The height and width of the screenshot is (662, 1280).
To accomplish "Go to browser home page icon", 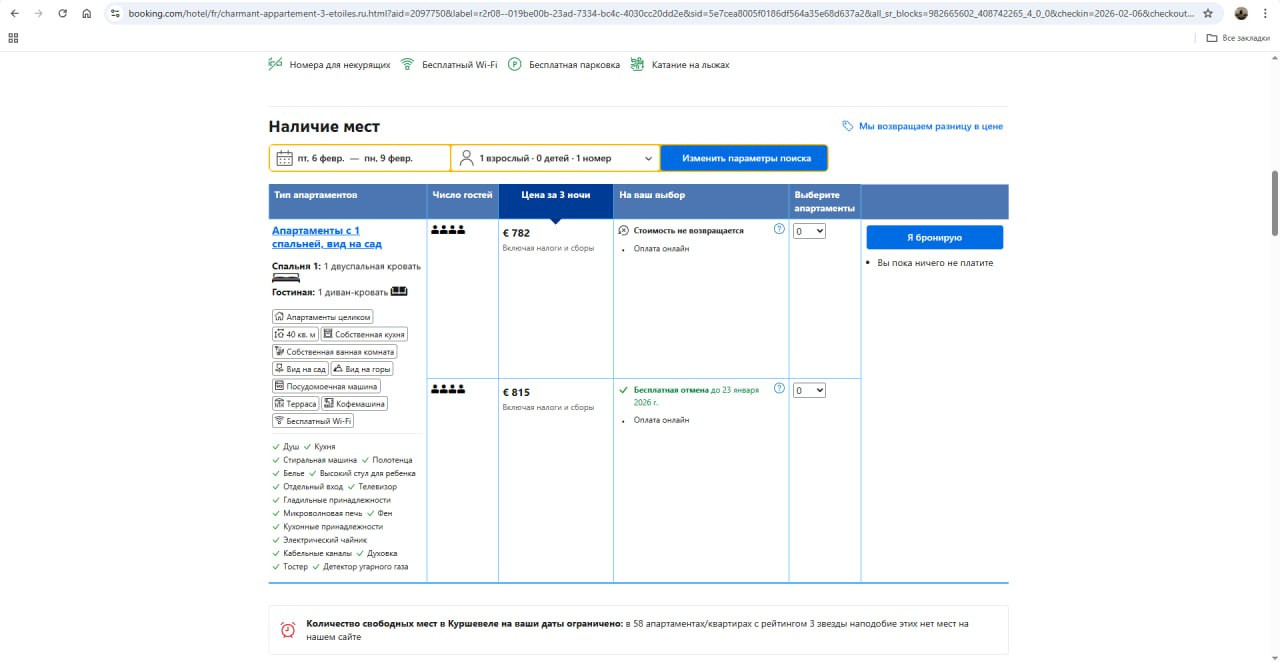I will [87, 14].
